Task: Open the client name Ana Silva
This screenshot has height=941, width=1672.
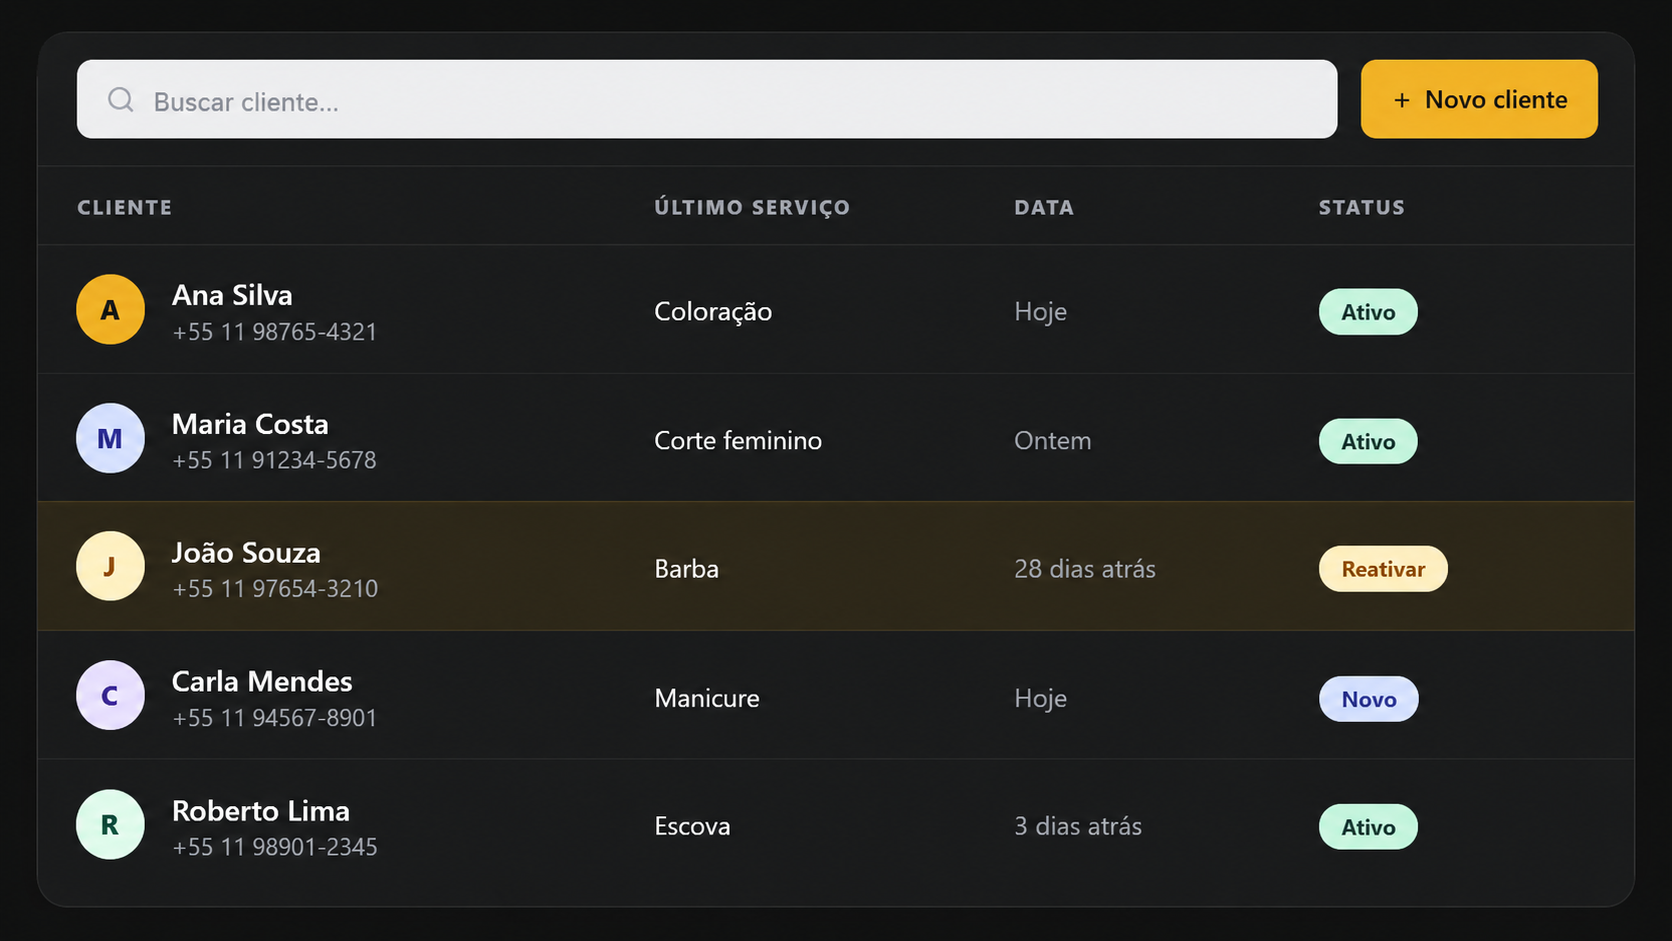Action: 232,295
